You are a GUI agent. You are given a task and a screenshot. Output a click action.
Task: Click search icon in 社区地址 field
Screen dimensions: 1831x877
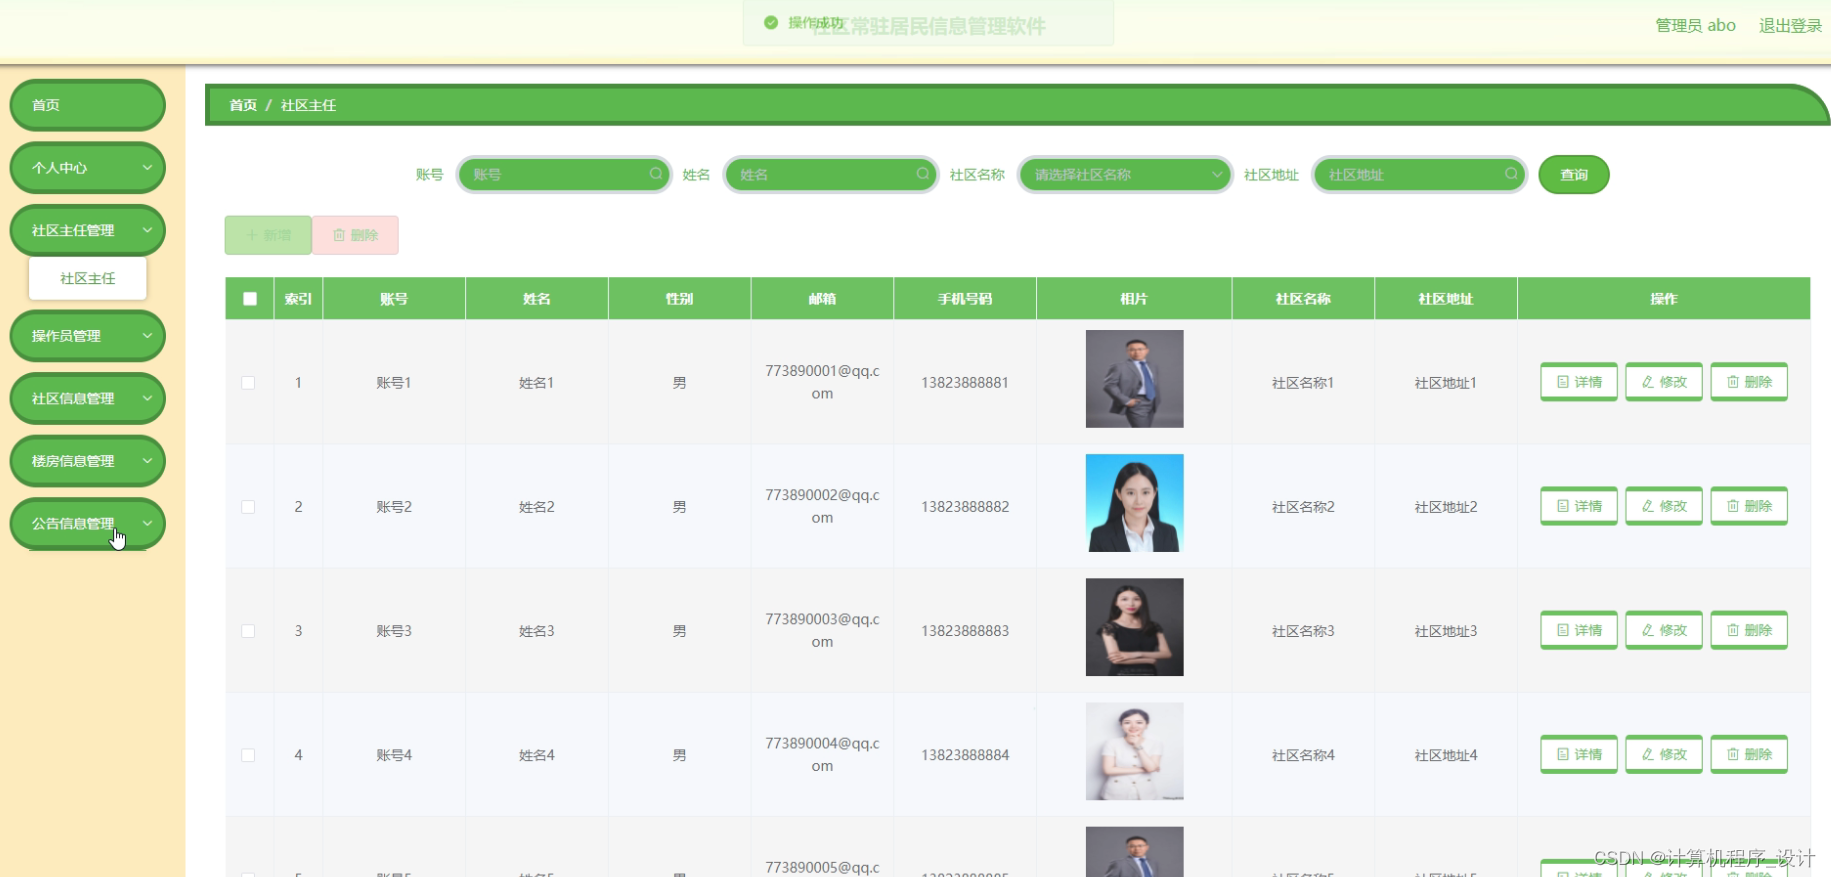(x=1511, y=174)
